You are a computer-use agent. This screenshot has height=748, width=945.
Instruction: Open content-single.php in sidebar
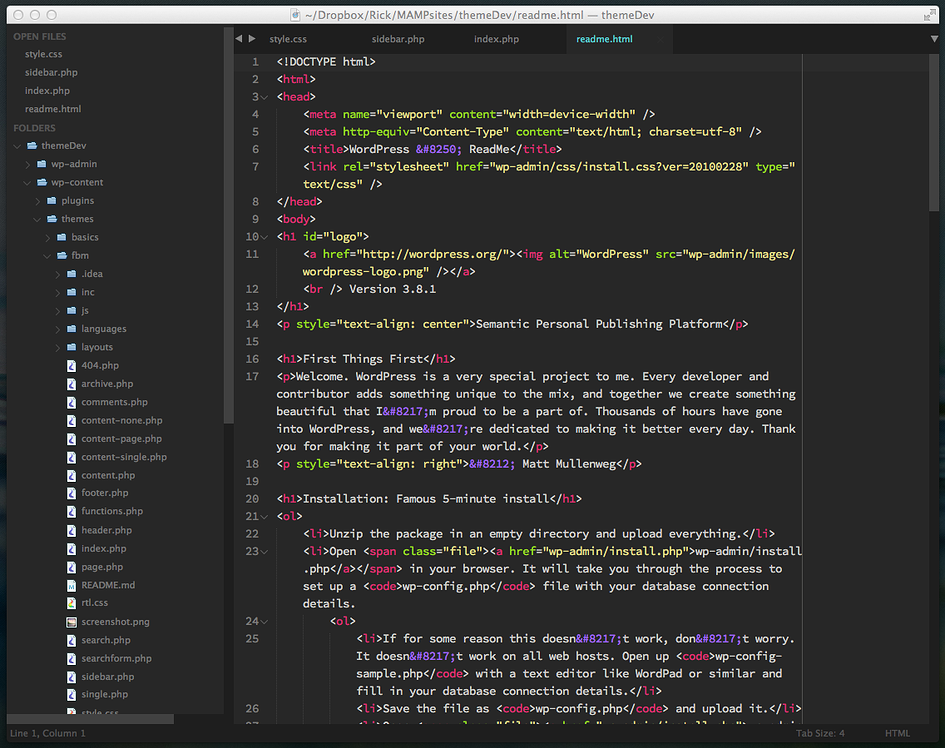pyautogui.click(x=124, y=457)
